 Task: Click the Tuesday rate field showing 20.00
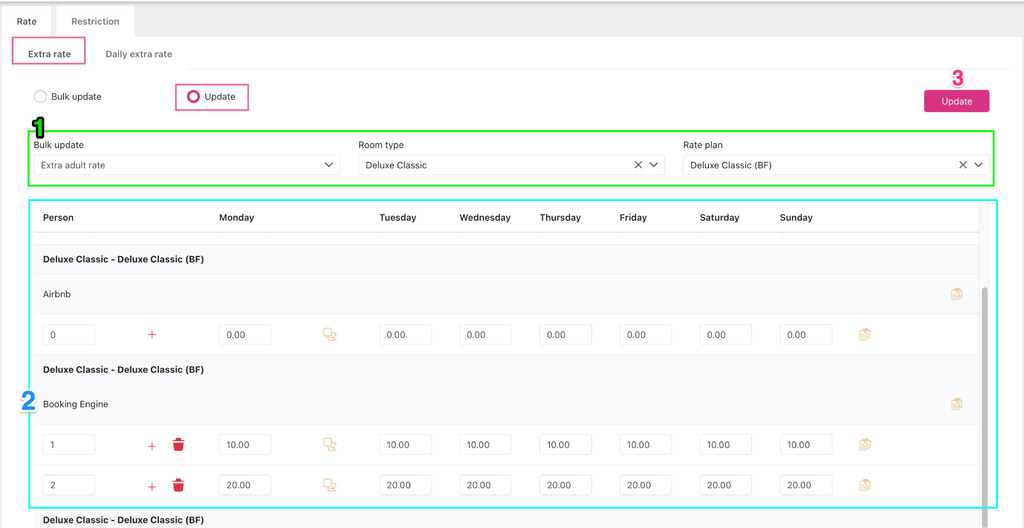pos(406,486)
